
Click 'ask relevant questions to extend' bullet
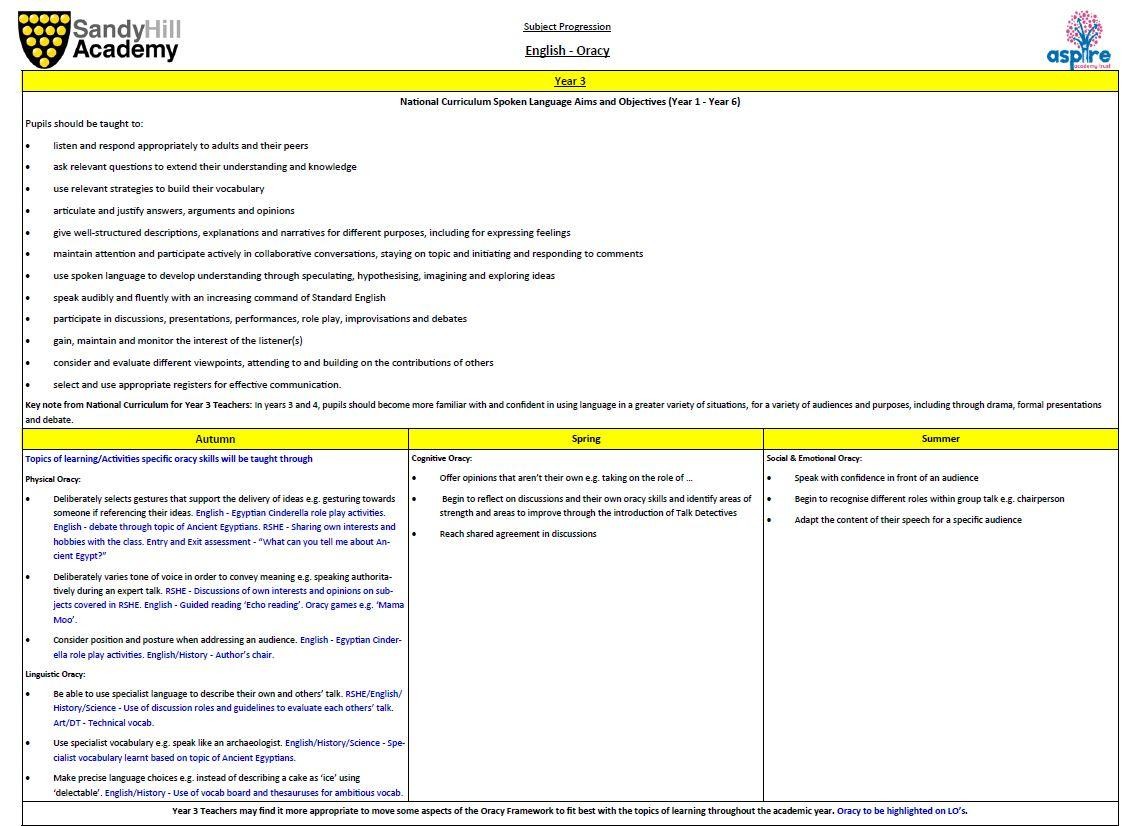click(204, 167)
